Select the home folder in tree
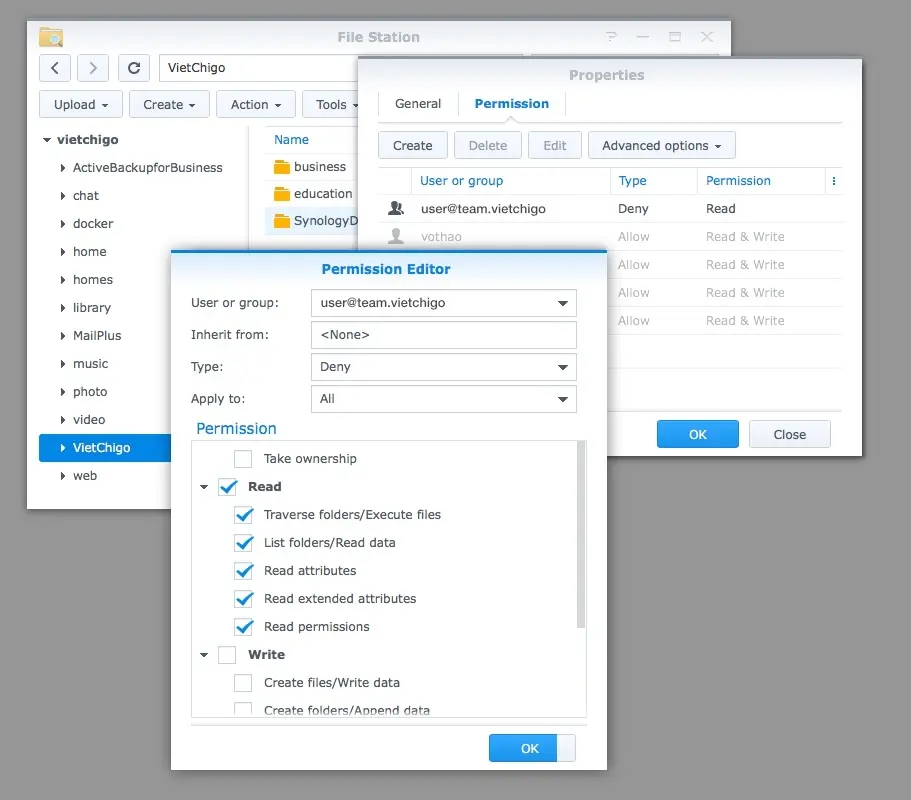The height and width of the screenshot is (800, 911). (x=89, y=252)
